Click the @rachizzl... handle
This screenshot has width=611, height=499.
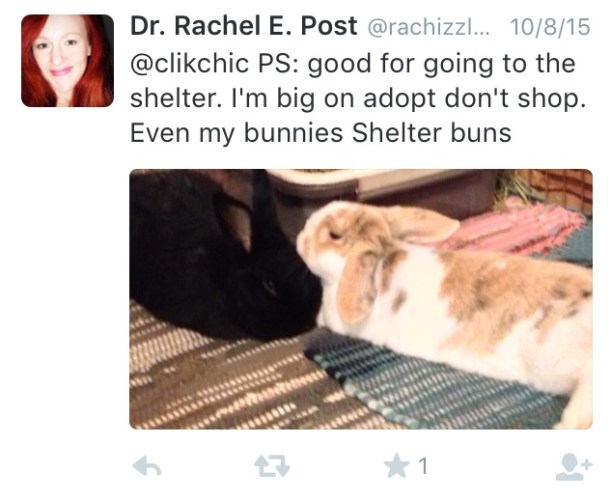click(x=429, y=27)
